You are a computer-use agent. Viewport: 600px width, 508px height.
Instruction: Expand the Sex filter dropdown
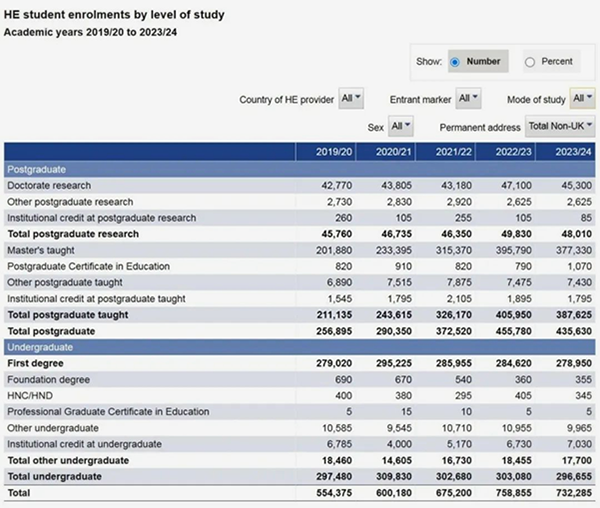401,127
